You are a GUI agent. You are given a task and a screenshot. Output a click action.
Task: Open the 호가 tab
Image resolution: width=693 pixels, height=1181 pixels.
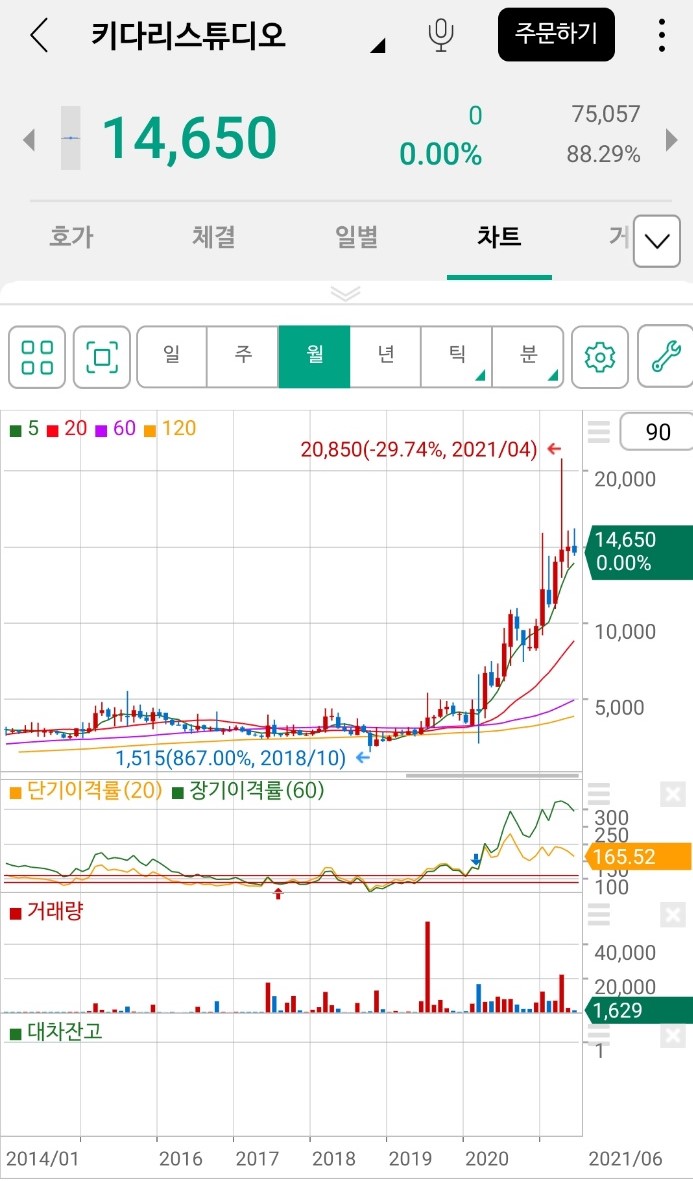coord(72,237)
